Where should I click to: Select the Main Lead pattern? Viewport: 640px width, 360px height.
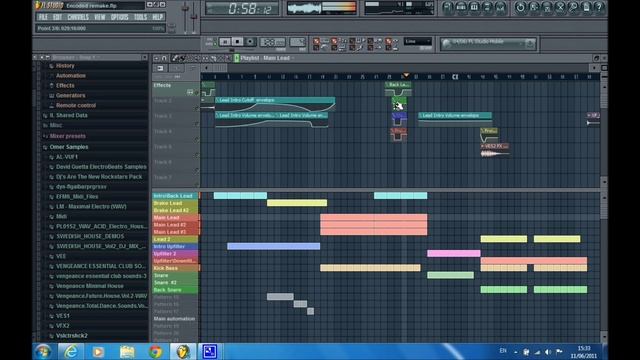pos(176,218)
